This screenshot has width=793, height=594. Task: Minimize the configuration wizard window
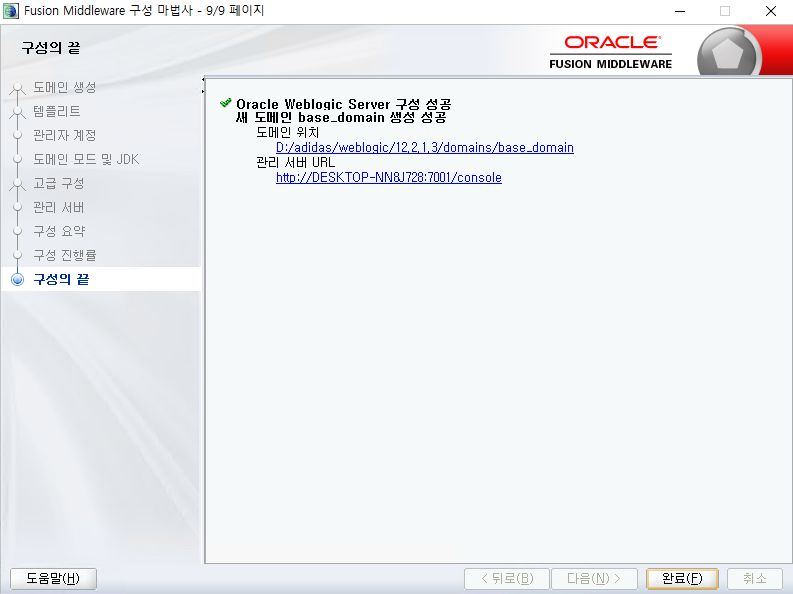680,11
